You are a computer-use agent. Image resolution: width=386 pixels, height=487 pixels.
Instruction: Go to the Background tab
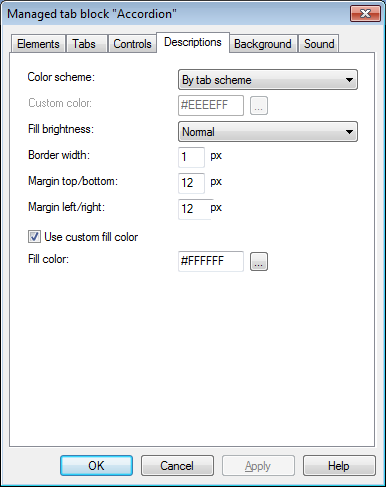(263, 44)
